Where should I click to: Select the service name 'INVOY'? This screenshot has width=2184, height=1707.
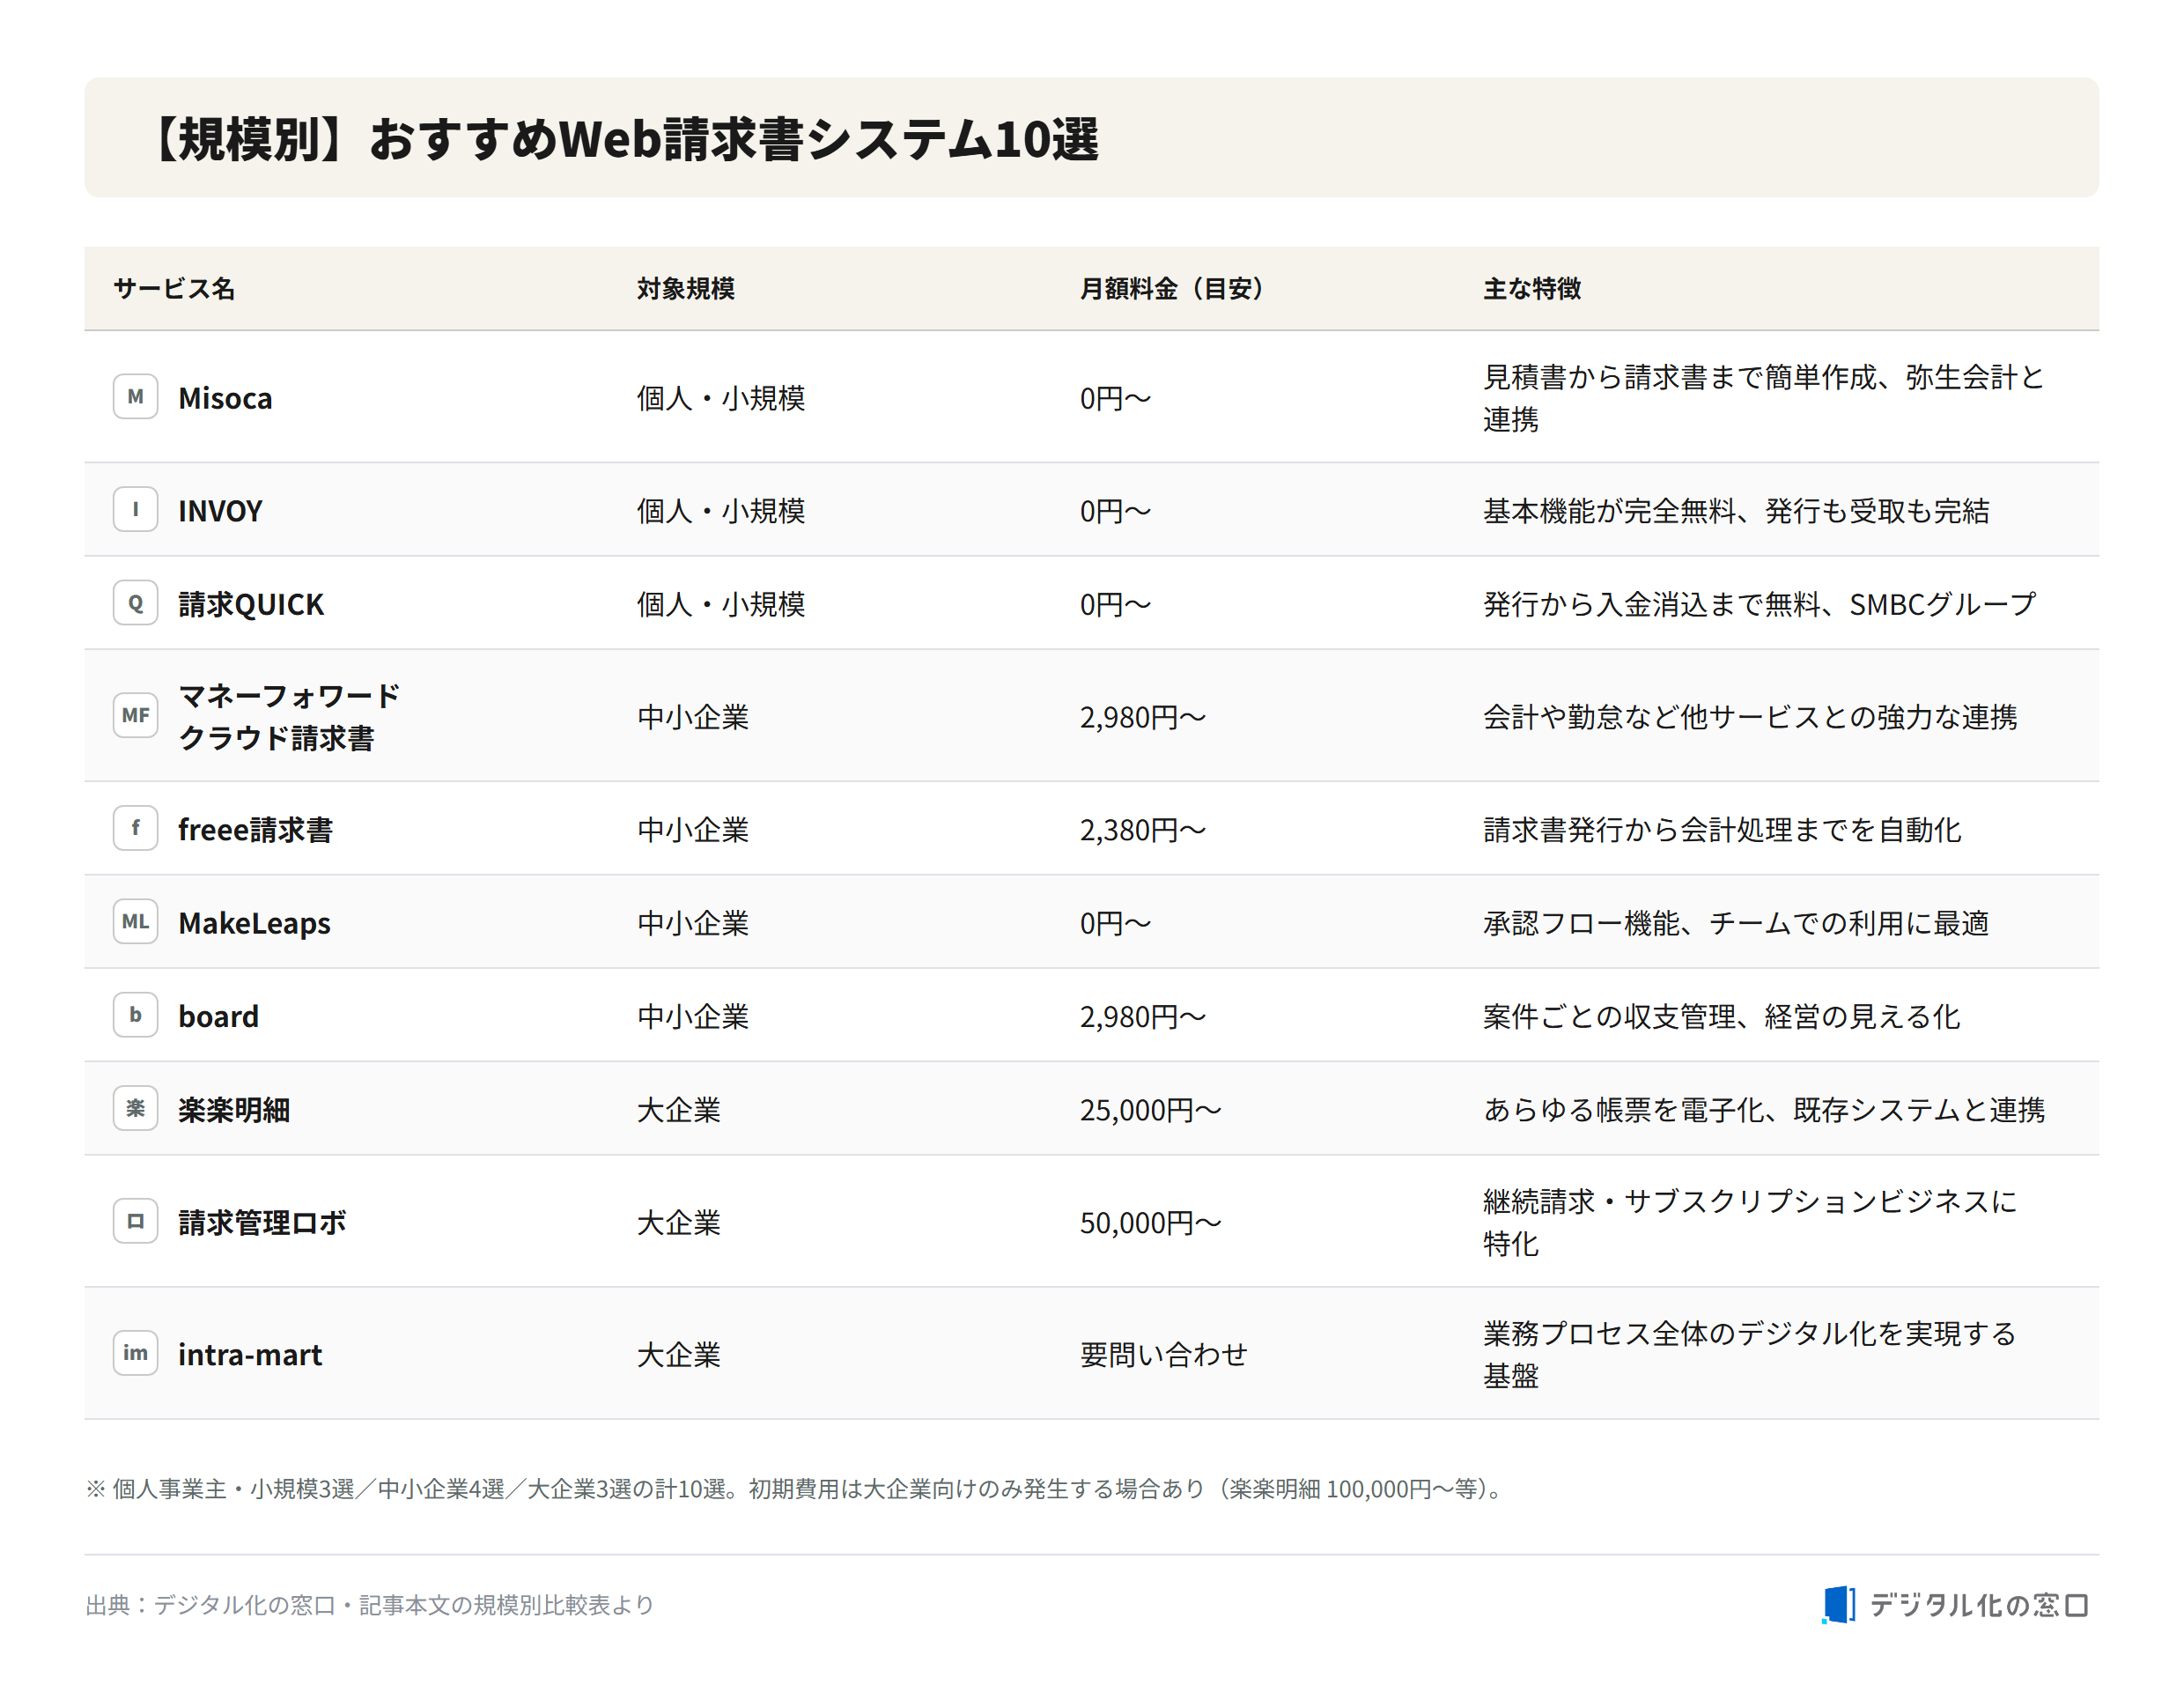tap(220, 511)
